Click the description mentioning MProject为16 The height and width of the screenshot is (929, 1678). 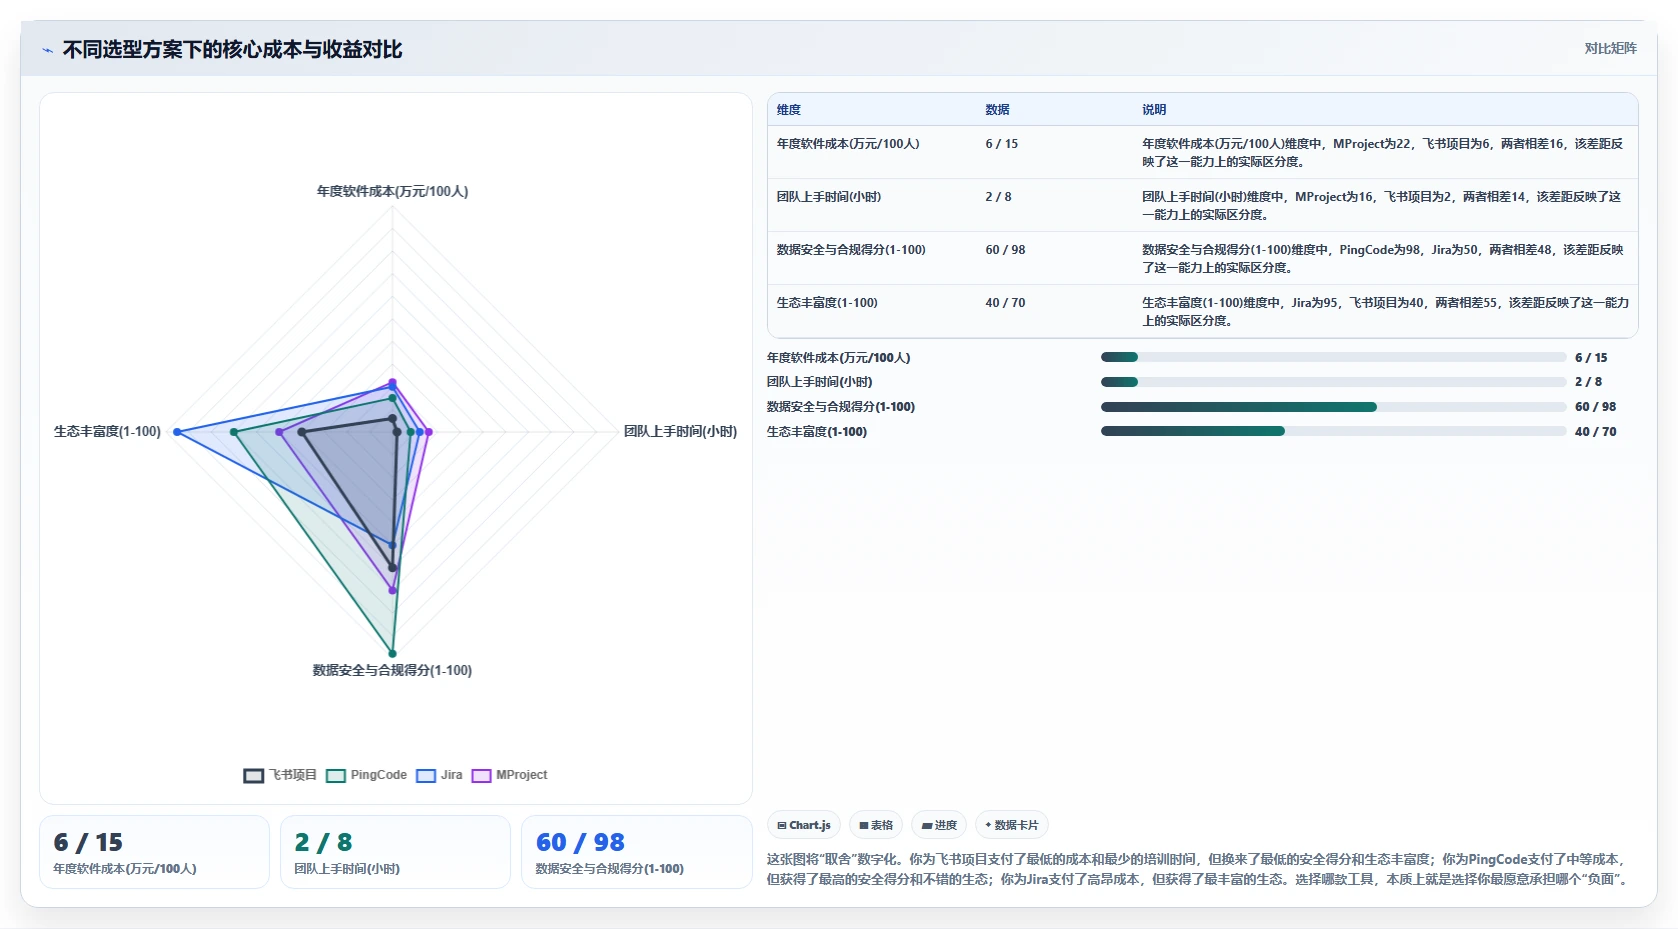[x=1384, y=206]
